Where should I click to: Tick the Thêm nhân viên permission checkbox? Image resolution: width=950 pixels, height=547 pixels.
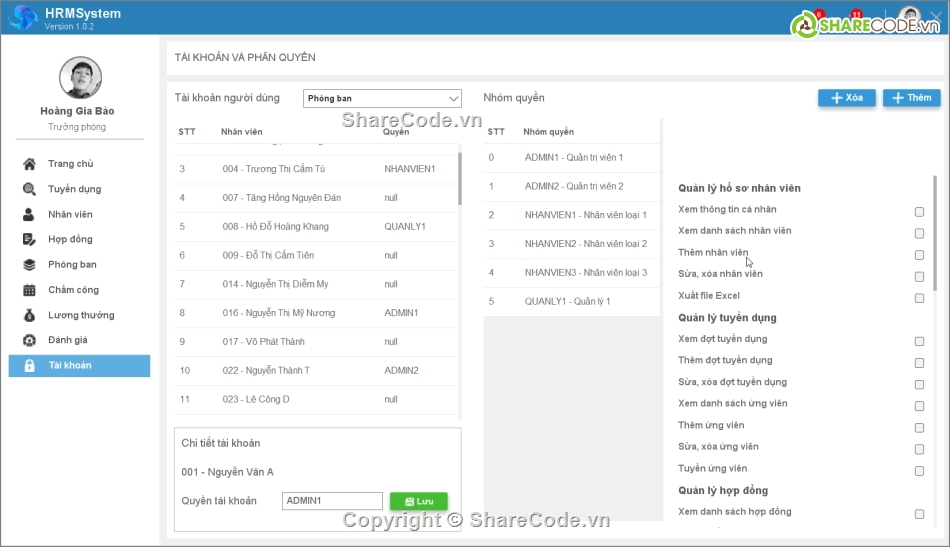[x=919, y=254]
